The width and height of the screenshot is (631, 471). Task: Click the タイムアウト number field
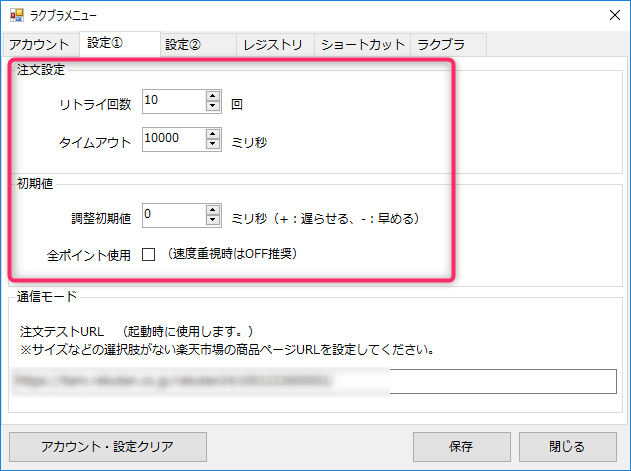(172, 140)
